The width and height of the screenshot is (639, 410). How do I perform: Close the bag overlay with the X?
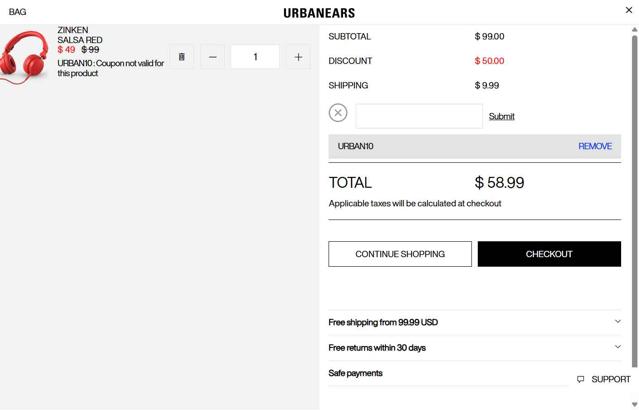click(x=629, y=10)
